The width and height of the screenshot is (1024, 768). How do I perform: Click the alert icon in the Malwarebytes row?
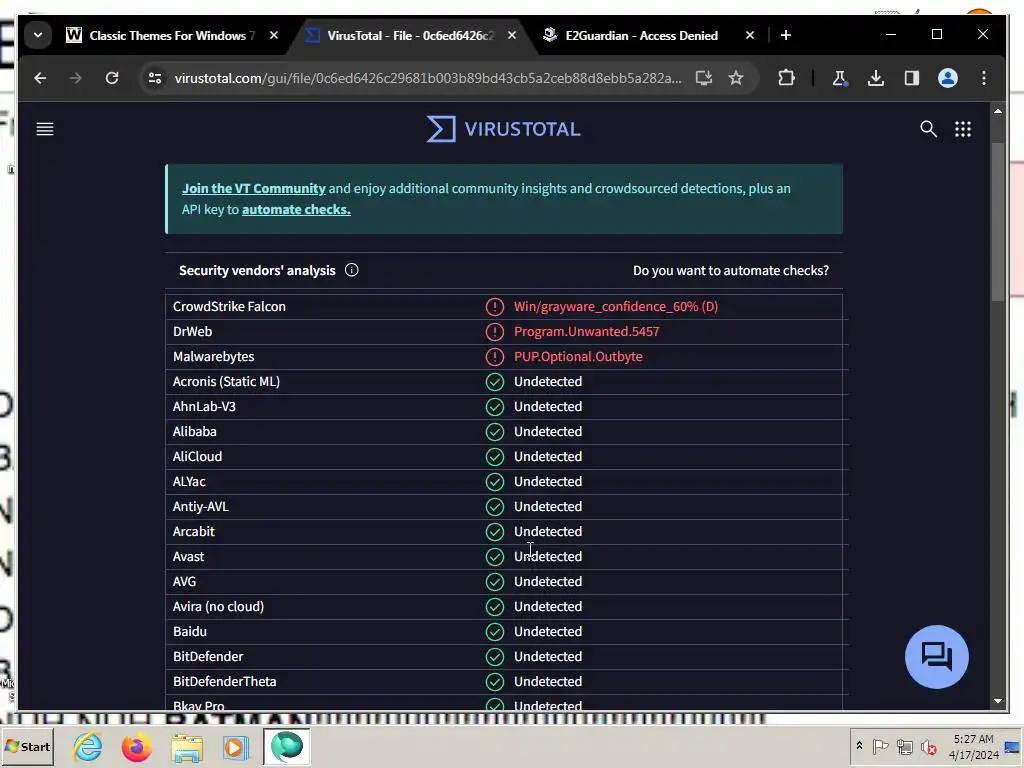(494, 357)
